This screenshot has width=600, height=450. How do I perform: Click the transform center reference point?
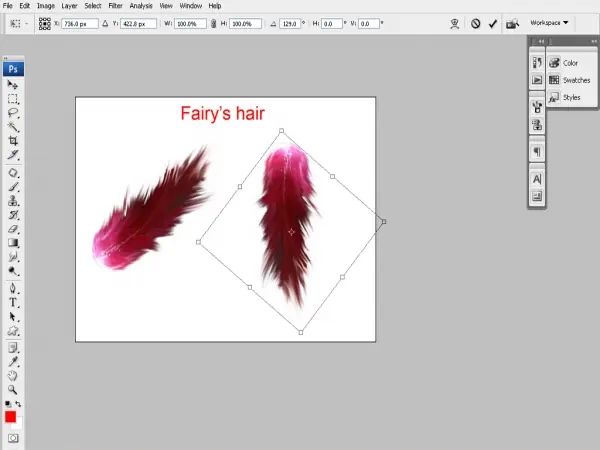pyautogui.click(x=292, y=232)
